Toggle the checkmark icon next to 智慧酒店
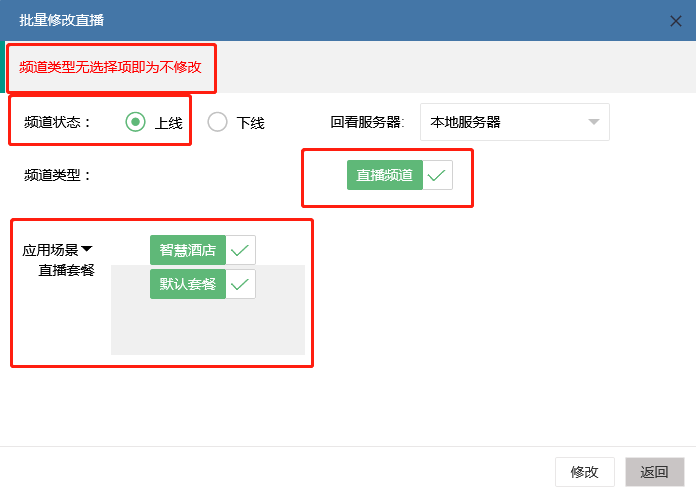The height and width of the screenshot is (493, 696). pos(240,250)
